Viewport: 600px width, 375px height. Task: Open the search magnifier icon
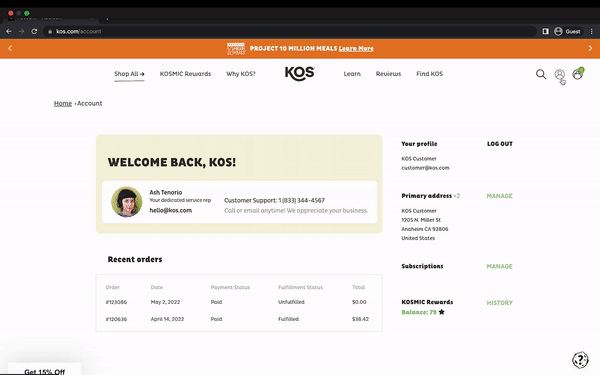(x=541, y=74)
